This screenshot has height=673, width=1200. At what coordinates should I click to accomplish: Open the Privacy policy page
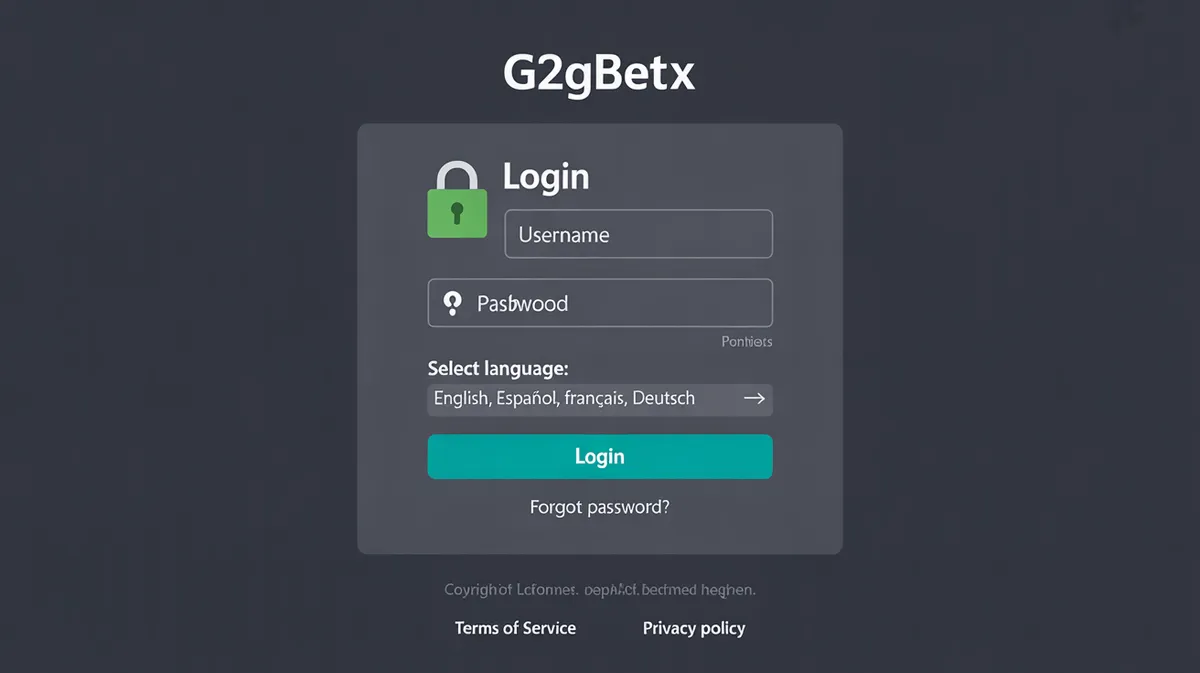(693, 628)
